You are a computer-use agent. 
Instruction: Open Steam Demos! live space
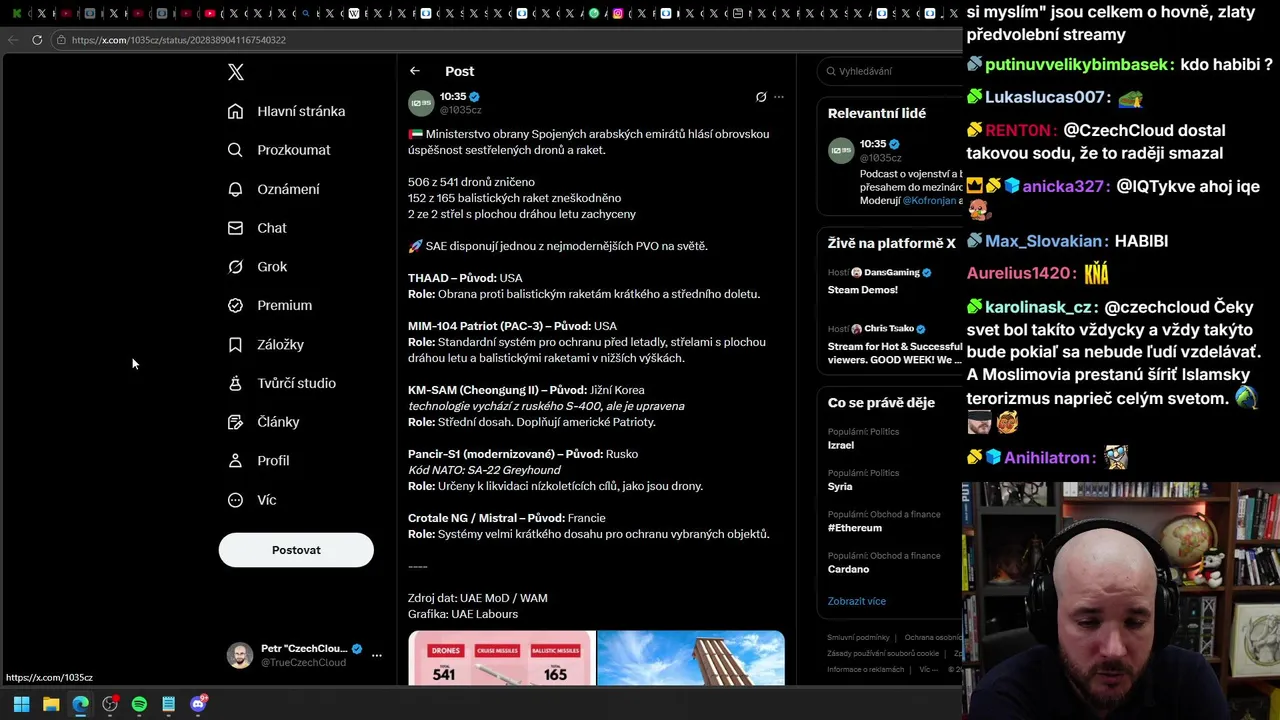pyautogui.click(x=890, y=281)
